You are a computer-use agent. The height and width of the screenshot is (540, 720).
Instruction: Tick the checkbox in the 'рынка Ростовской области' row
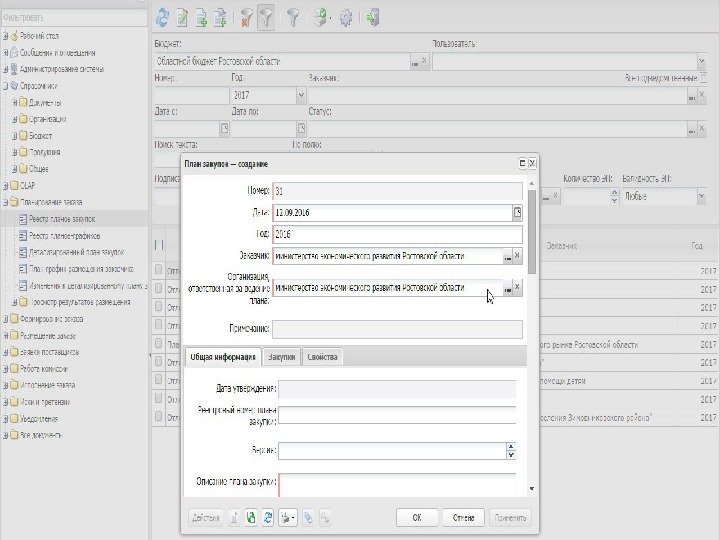pos(158,343)
